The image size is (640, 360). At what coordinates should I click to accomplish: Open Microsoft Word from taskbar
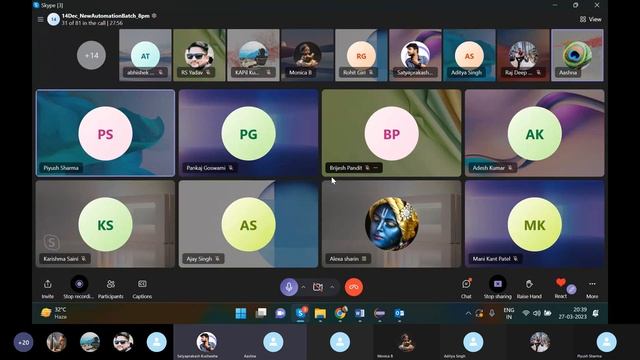tap(360, 313)
